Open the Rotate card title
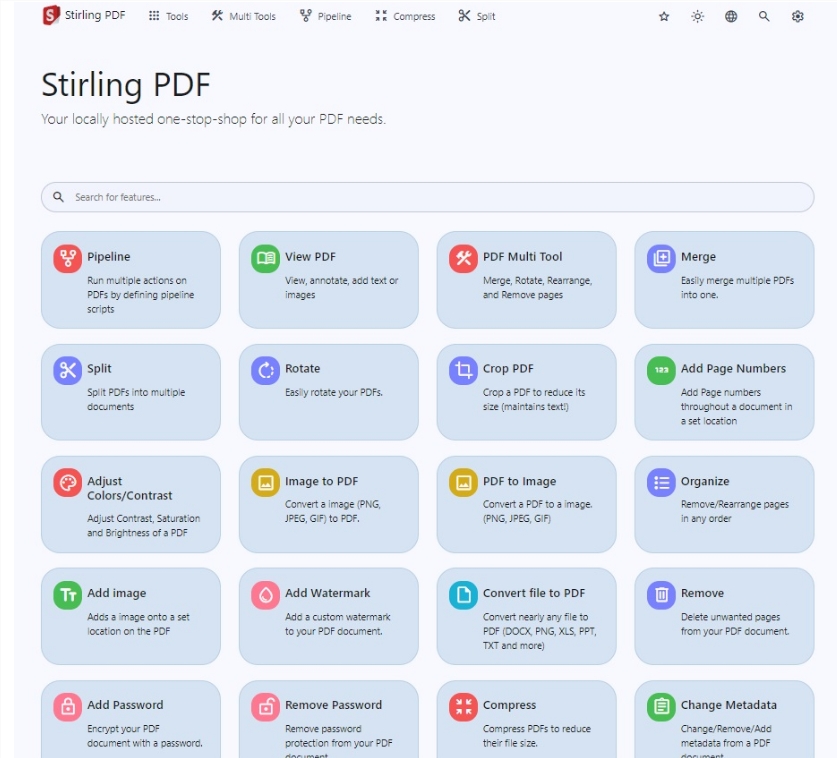The width and height of the screenshot is (837, 758). click(303, 368)
